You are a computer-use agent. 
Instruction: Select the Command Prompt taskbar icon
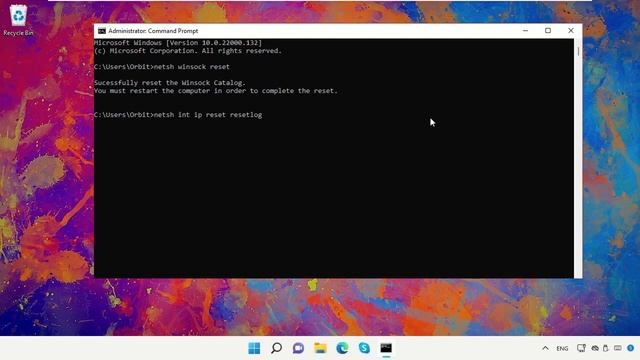click(386, 348)
